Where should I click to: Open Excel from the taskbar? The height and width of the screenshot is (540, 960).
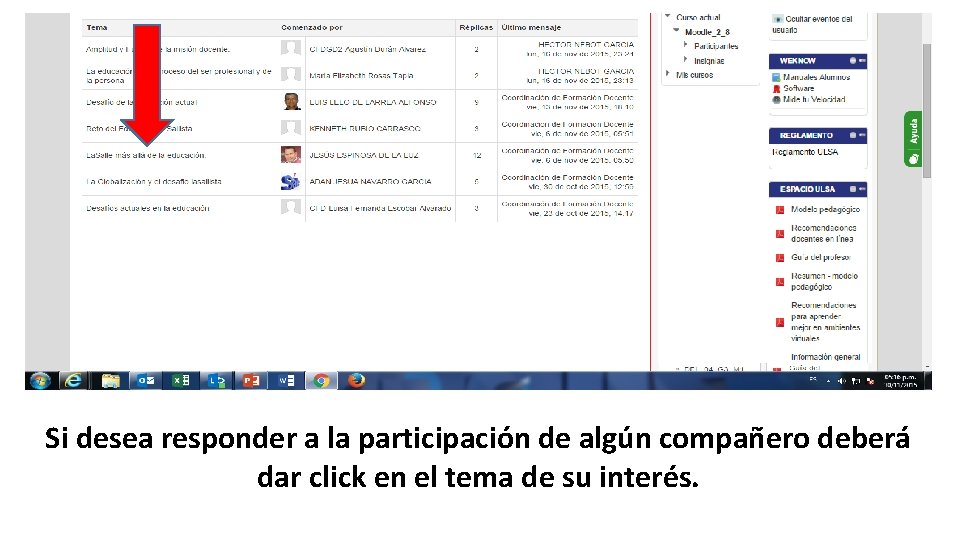181,381
